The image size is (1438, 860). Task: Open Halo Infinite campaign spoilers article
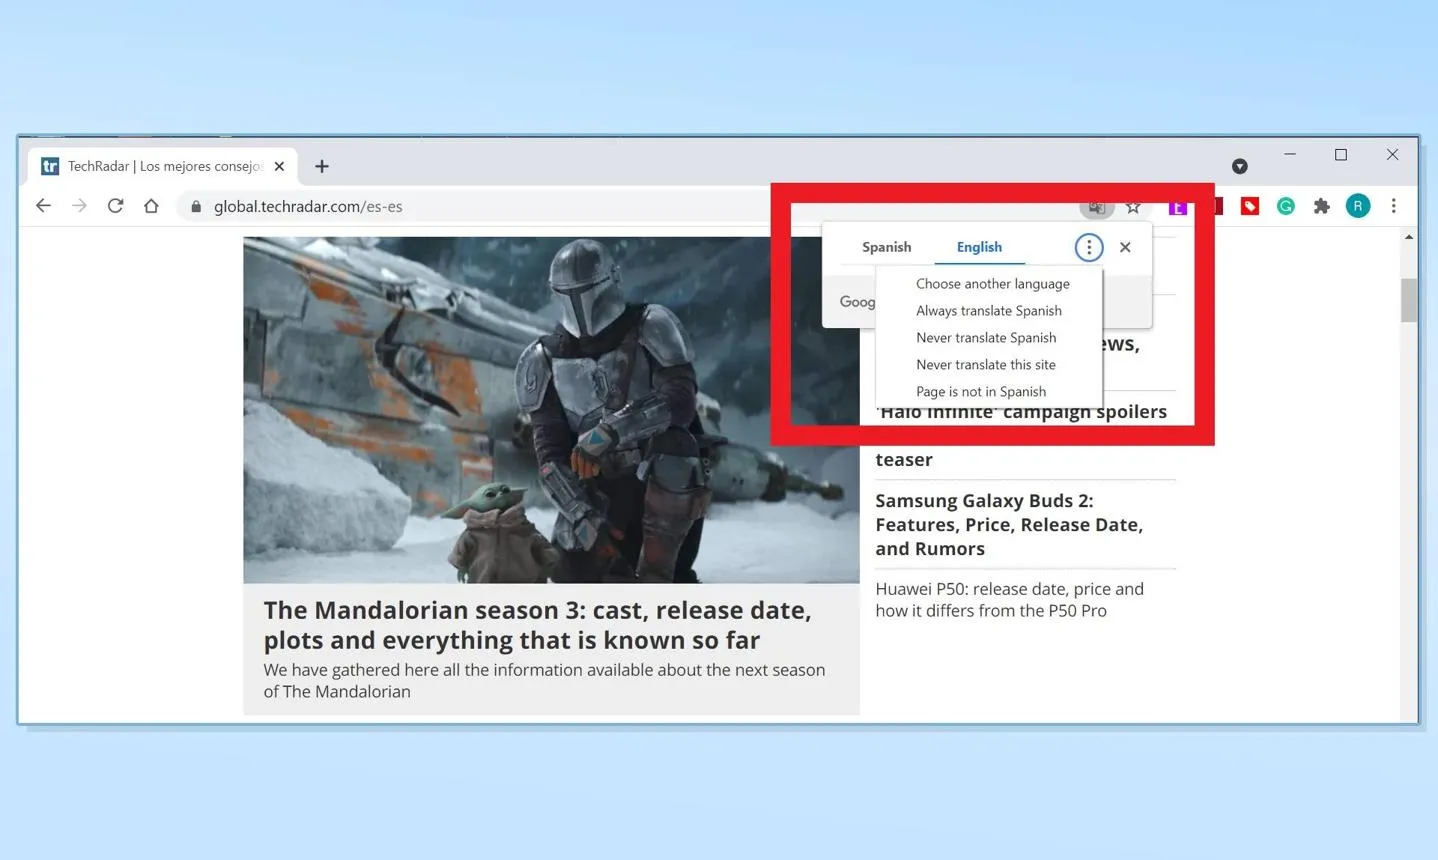point(1022,412)
